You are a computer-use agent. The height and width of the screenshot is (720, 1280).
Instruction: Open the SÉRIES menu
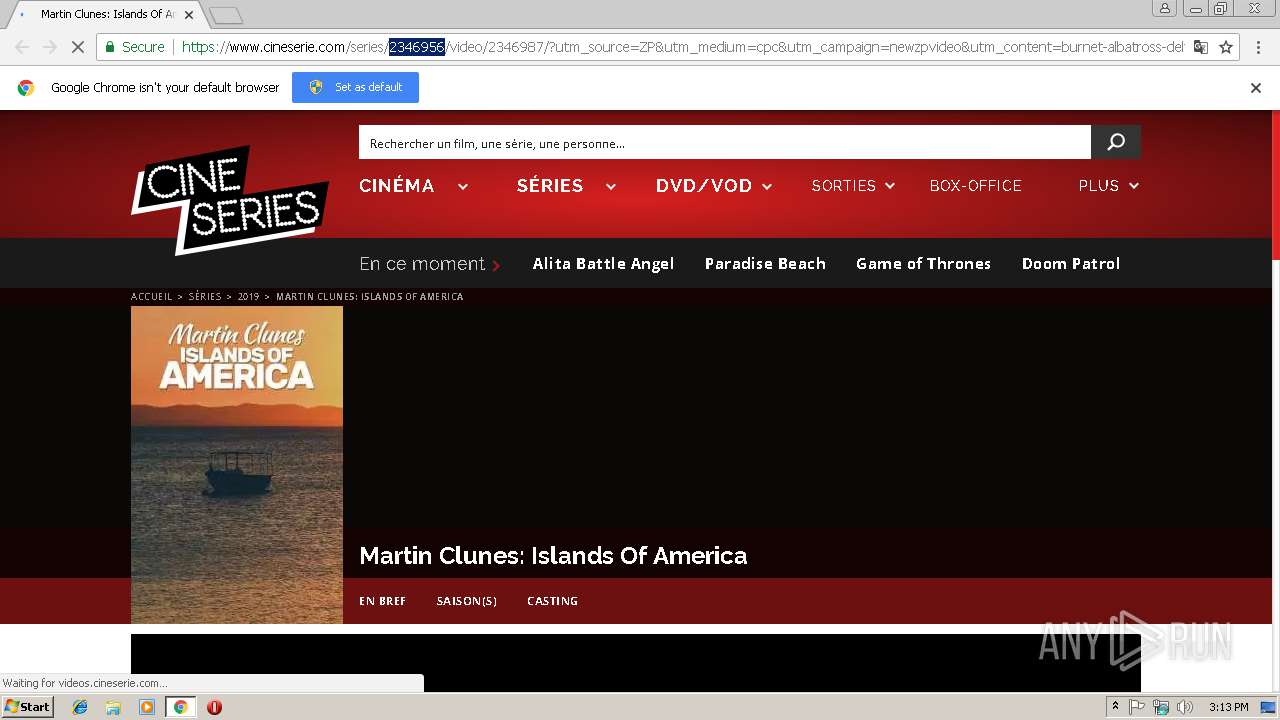(x=550, y=186)
